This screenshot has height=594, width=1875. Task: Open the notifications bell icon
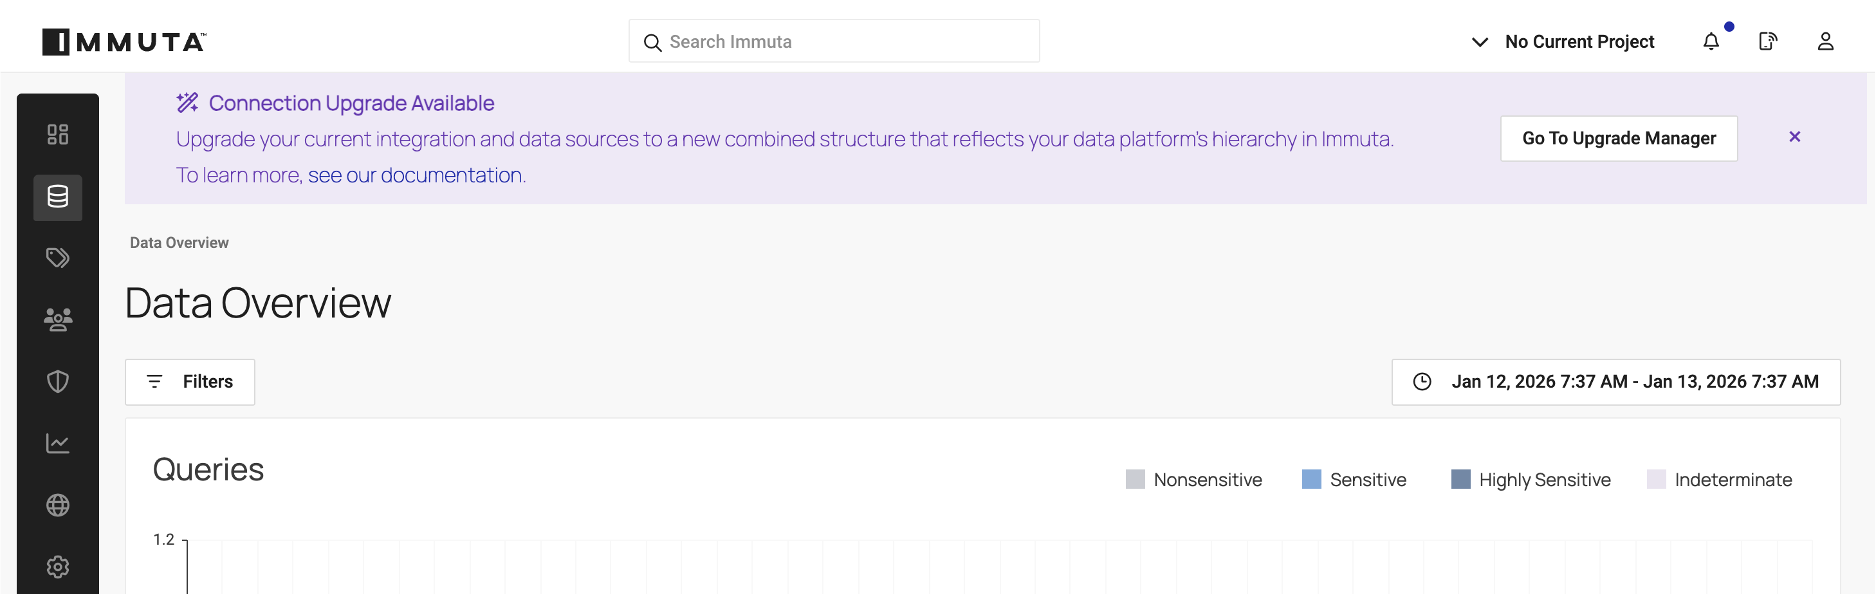click(1711, 42)
